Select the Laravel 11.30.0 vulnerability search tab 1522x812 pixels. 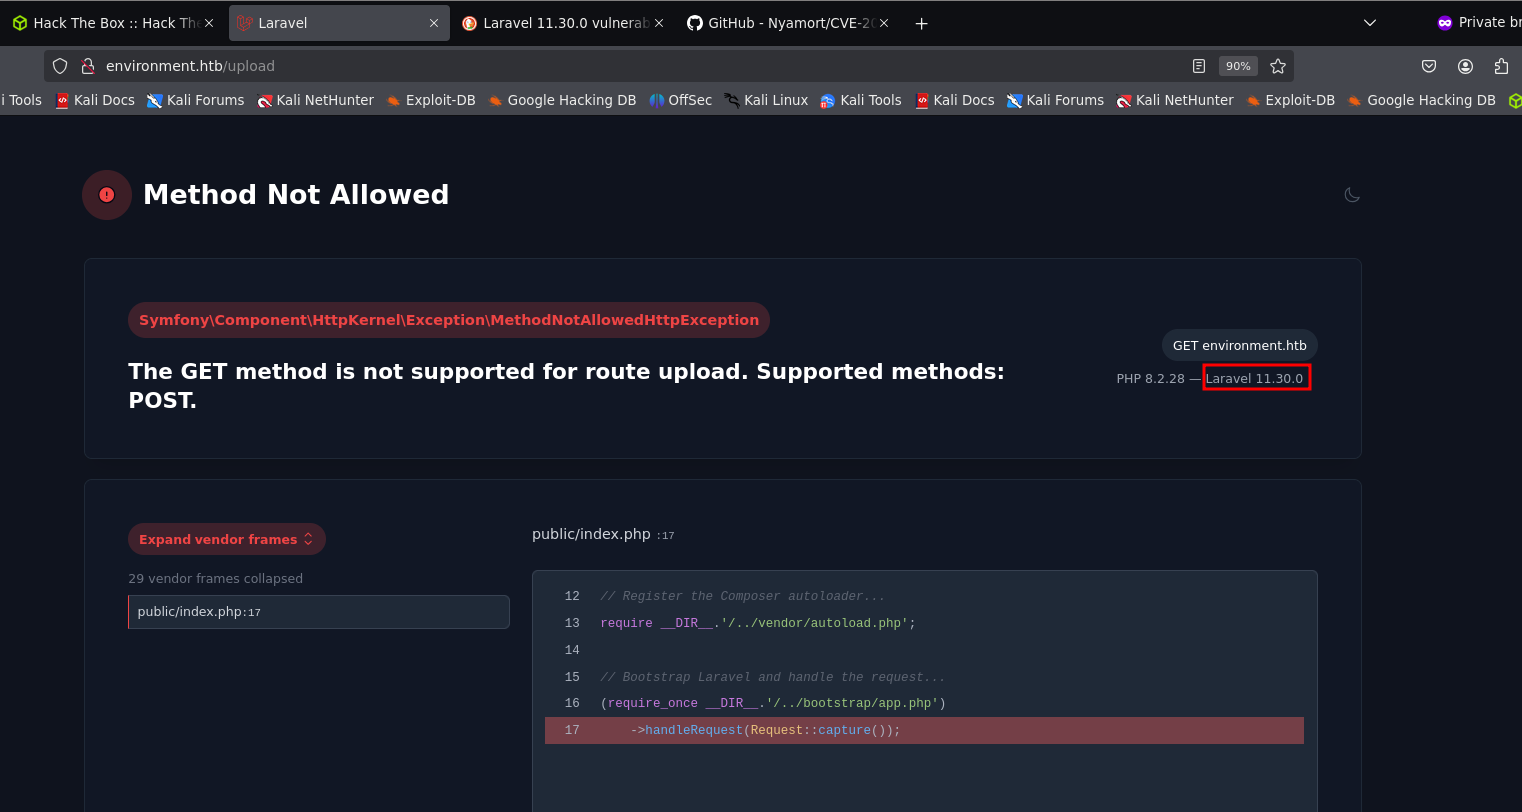pos(563,23)
